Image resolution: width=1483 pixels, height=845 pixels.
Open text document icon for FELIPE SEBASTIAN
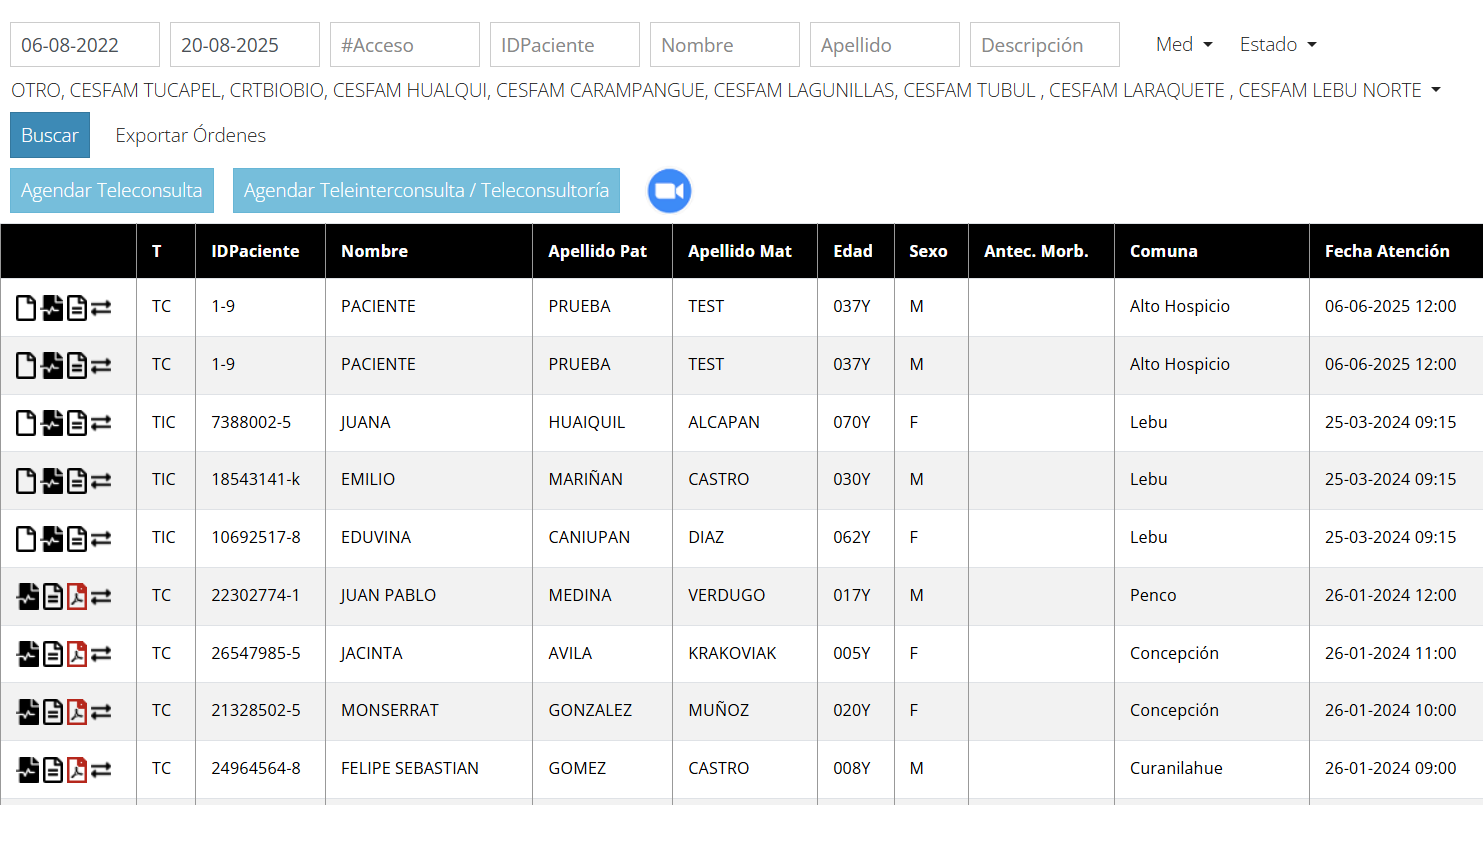coord(53,770)
